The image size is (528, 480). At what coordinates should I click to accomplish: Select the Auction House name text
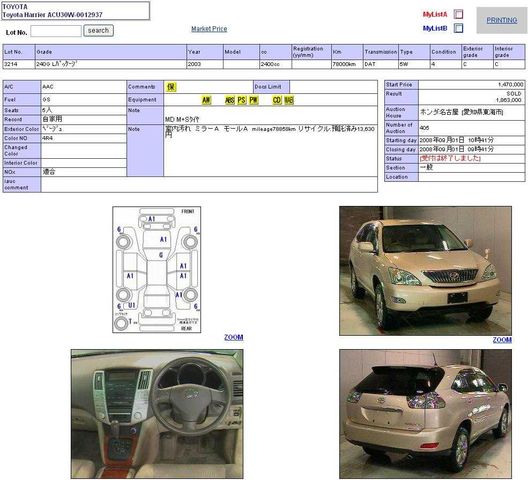click(x=461, y=112)
